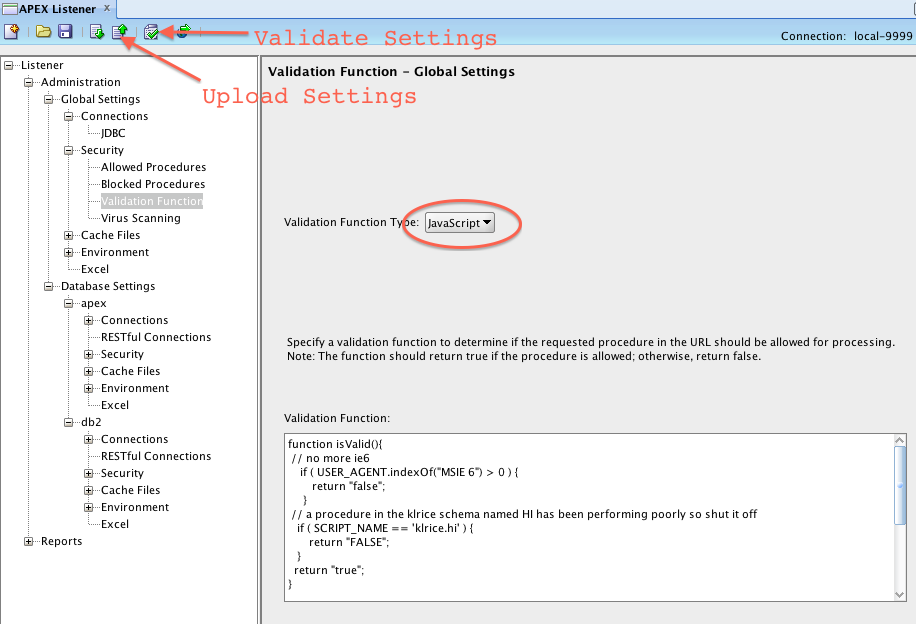Select the Administration label

click(81, 82)
